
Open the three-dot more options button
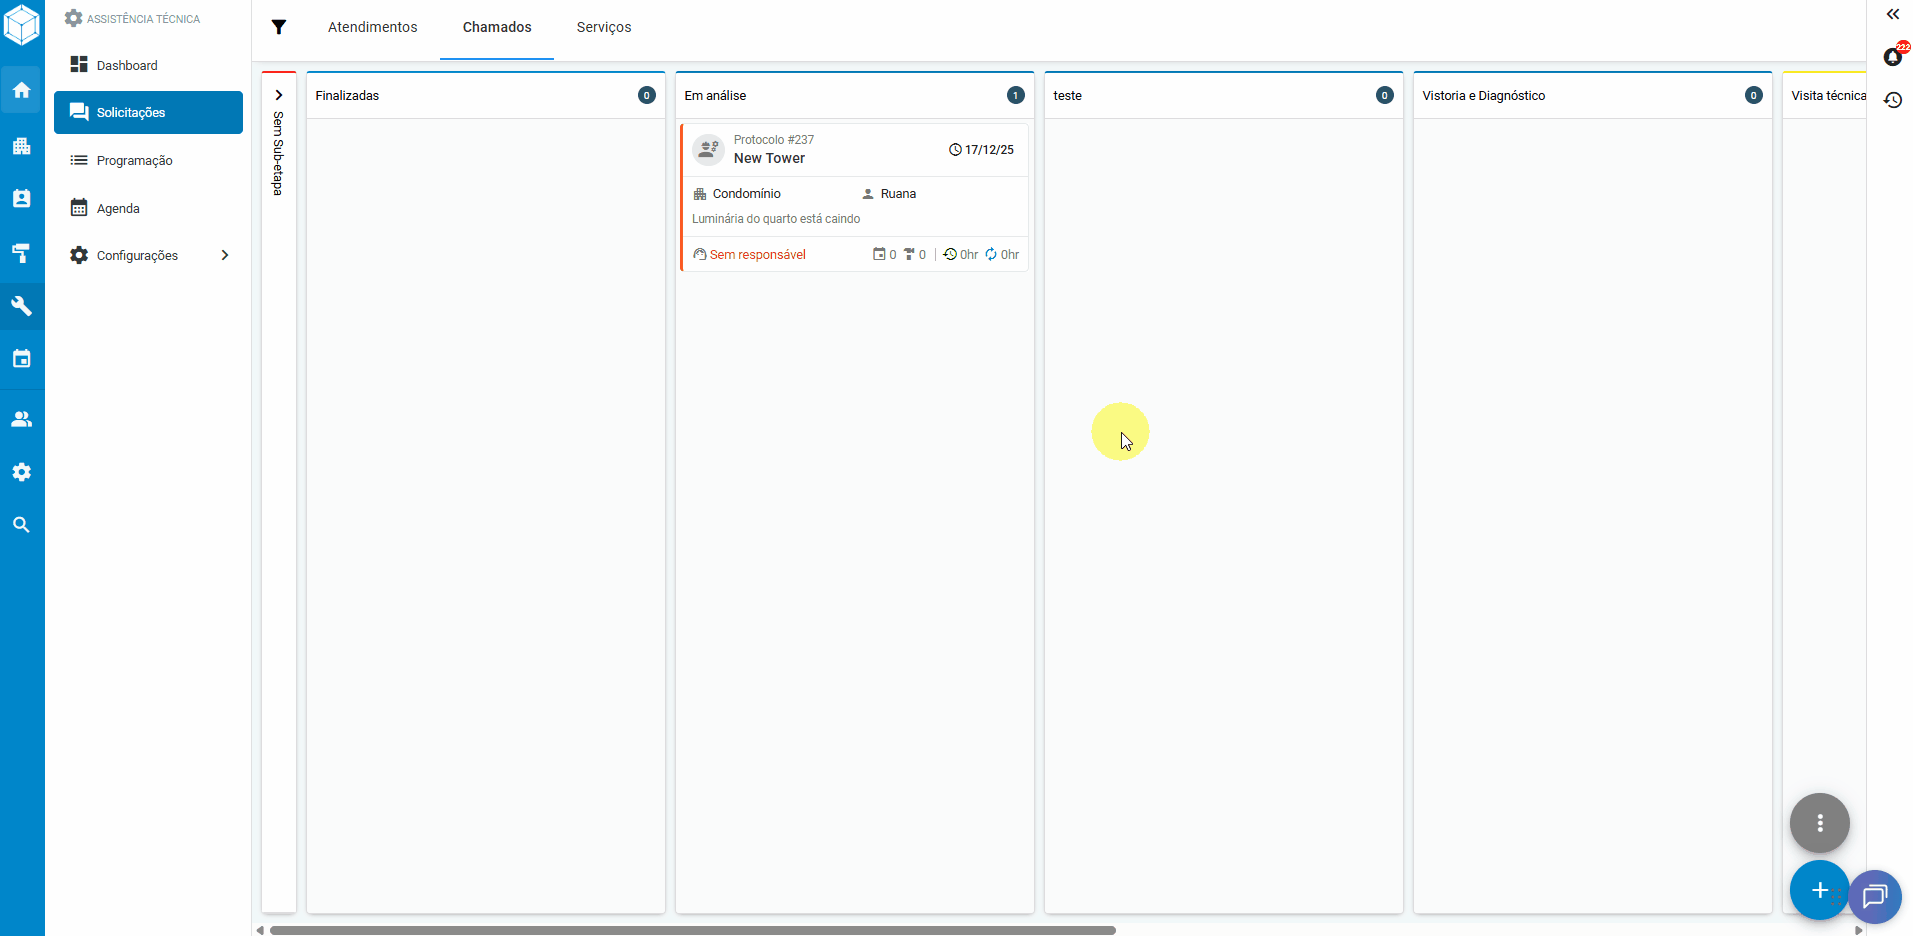1819,823
